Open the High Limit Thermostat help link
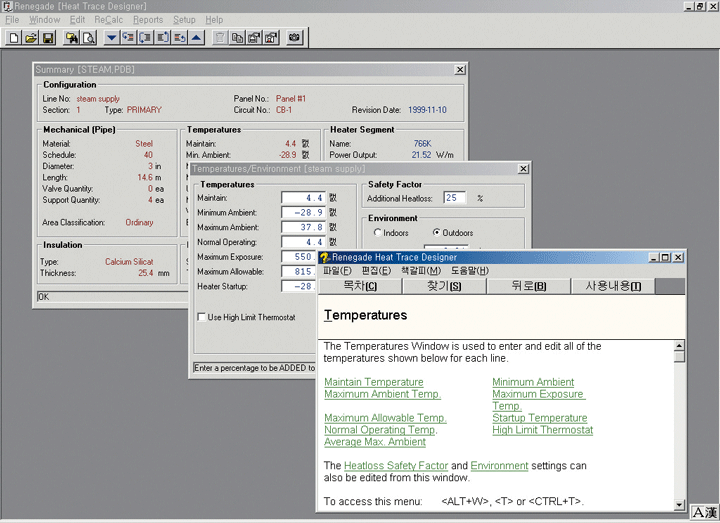Screen dimensions: 720x523 (x=542, y=430)
